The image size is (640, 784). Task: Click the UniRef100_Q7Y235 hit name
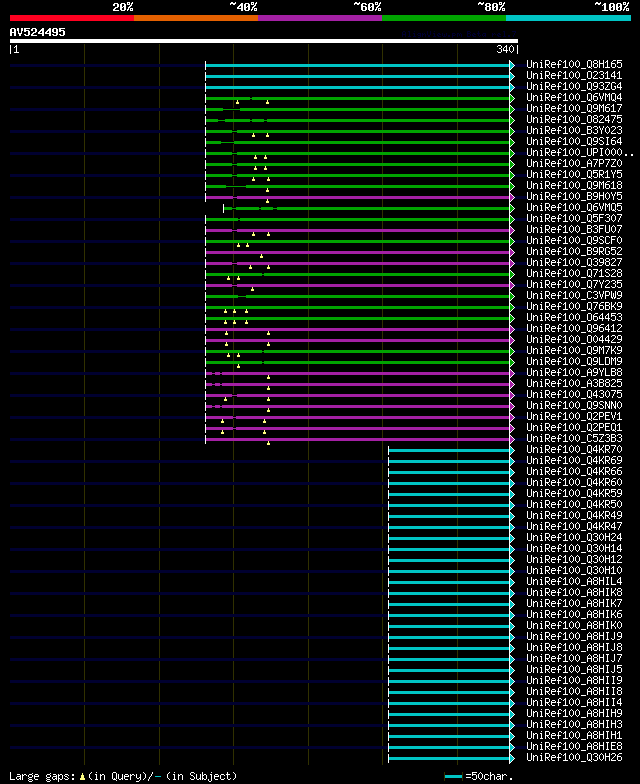574,284
